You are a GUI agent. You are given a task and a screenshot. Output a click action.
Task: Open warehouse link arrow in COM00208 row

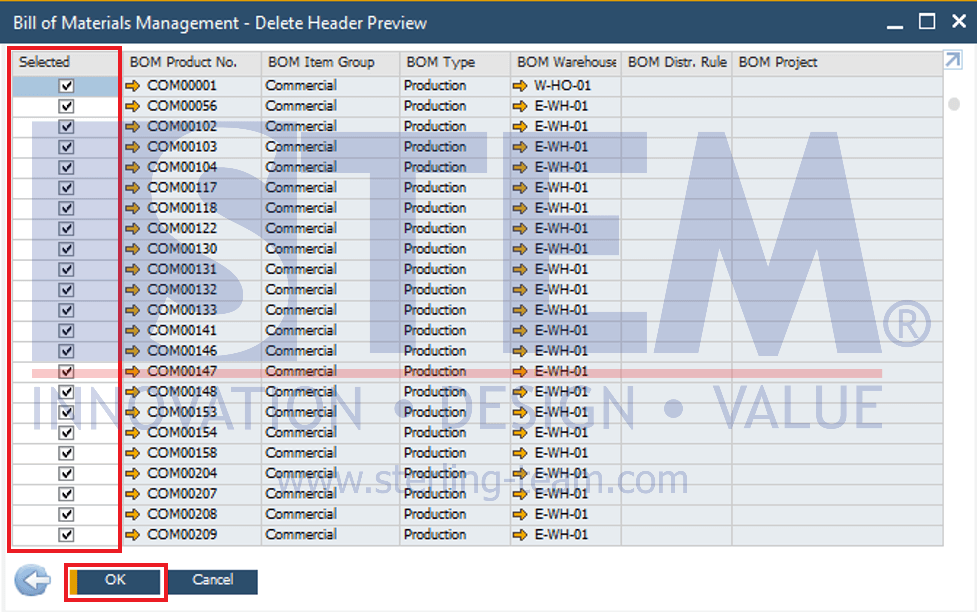click(x=520, y=514)
